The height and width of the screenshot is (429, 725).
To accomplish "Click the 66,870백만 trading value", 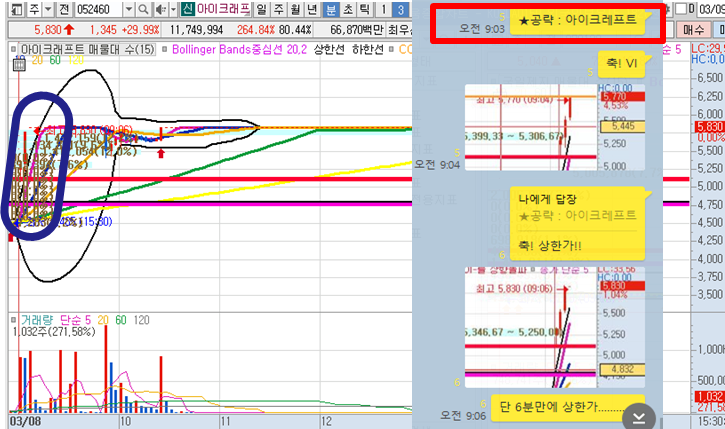I will pos(356,30).
